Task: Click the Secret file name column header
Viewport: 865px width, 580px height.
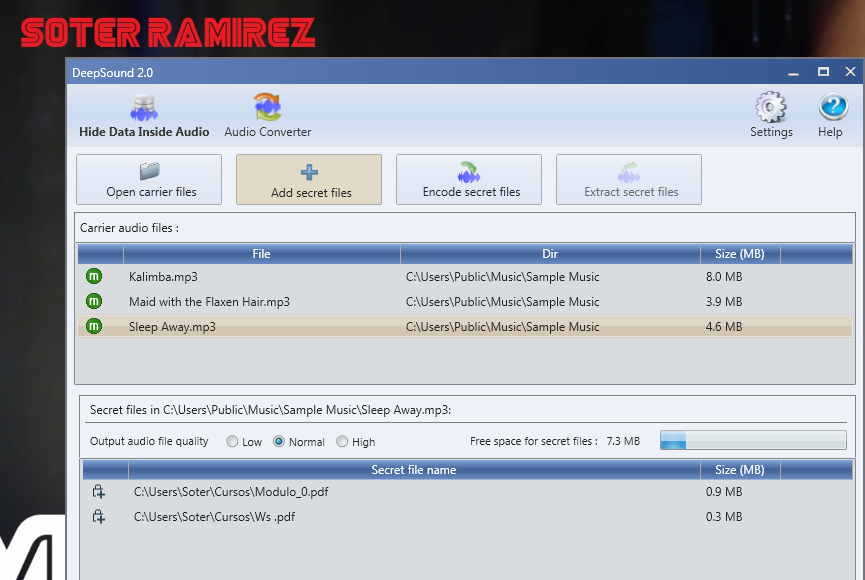Action: click(414, 470)
